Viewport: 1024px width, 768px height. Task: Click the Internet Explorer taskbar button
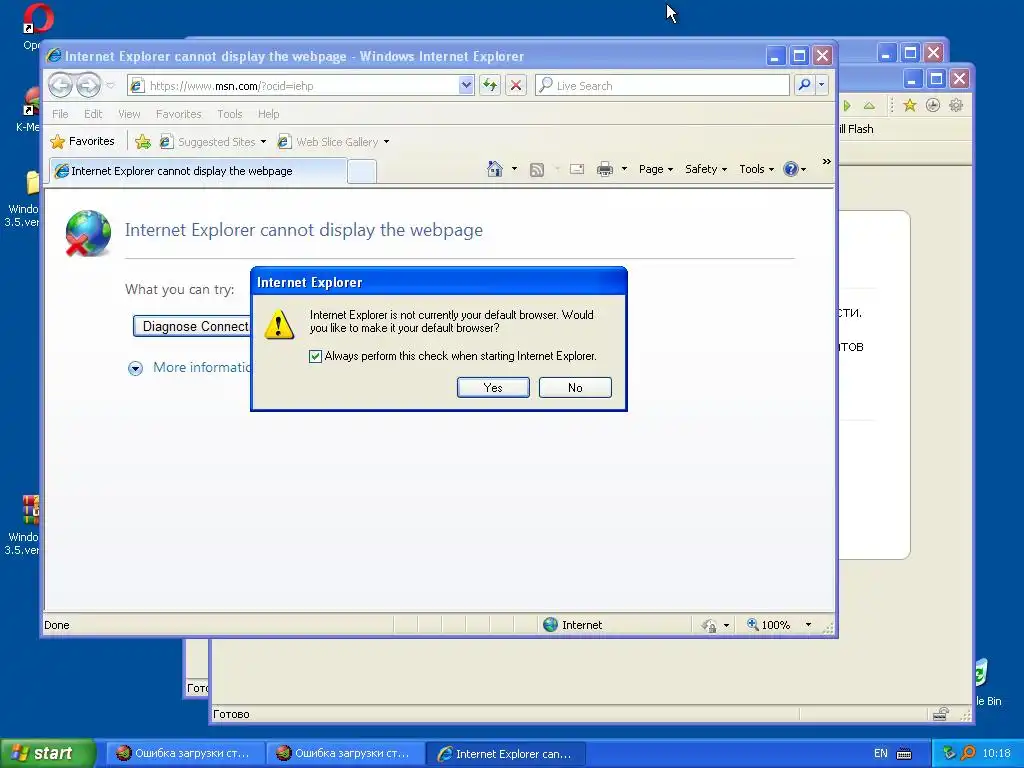pyautogui.click(x=505, y=754)
